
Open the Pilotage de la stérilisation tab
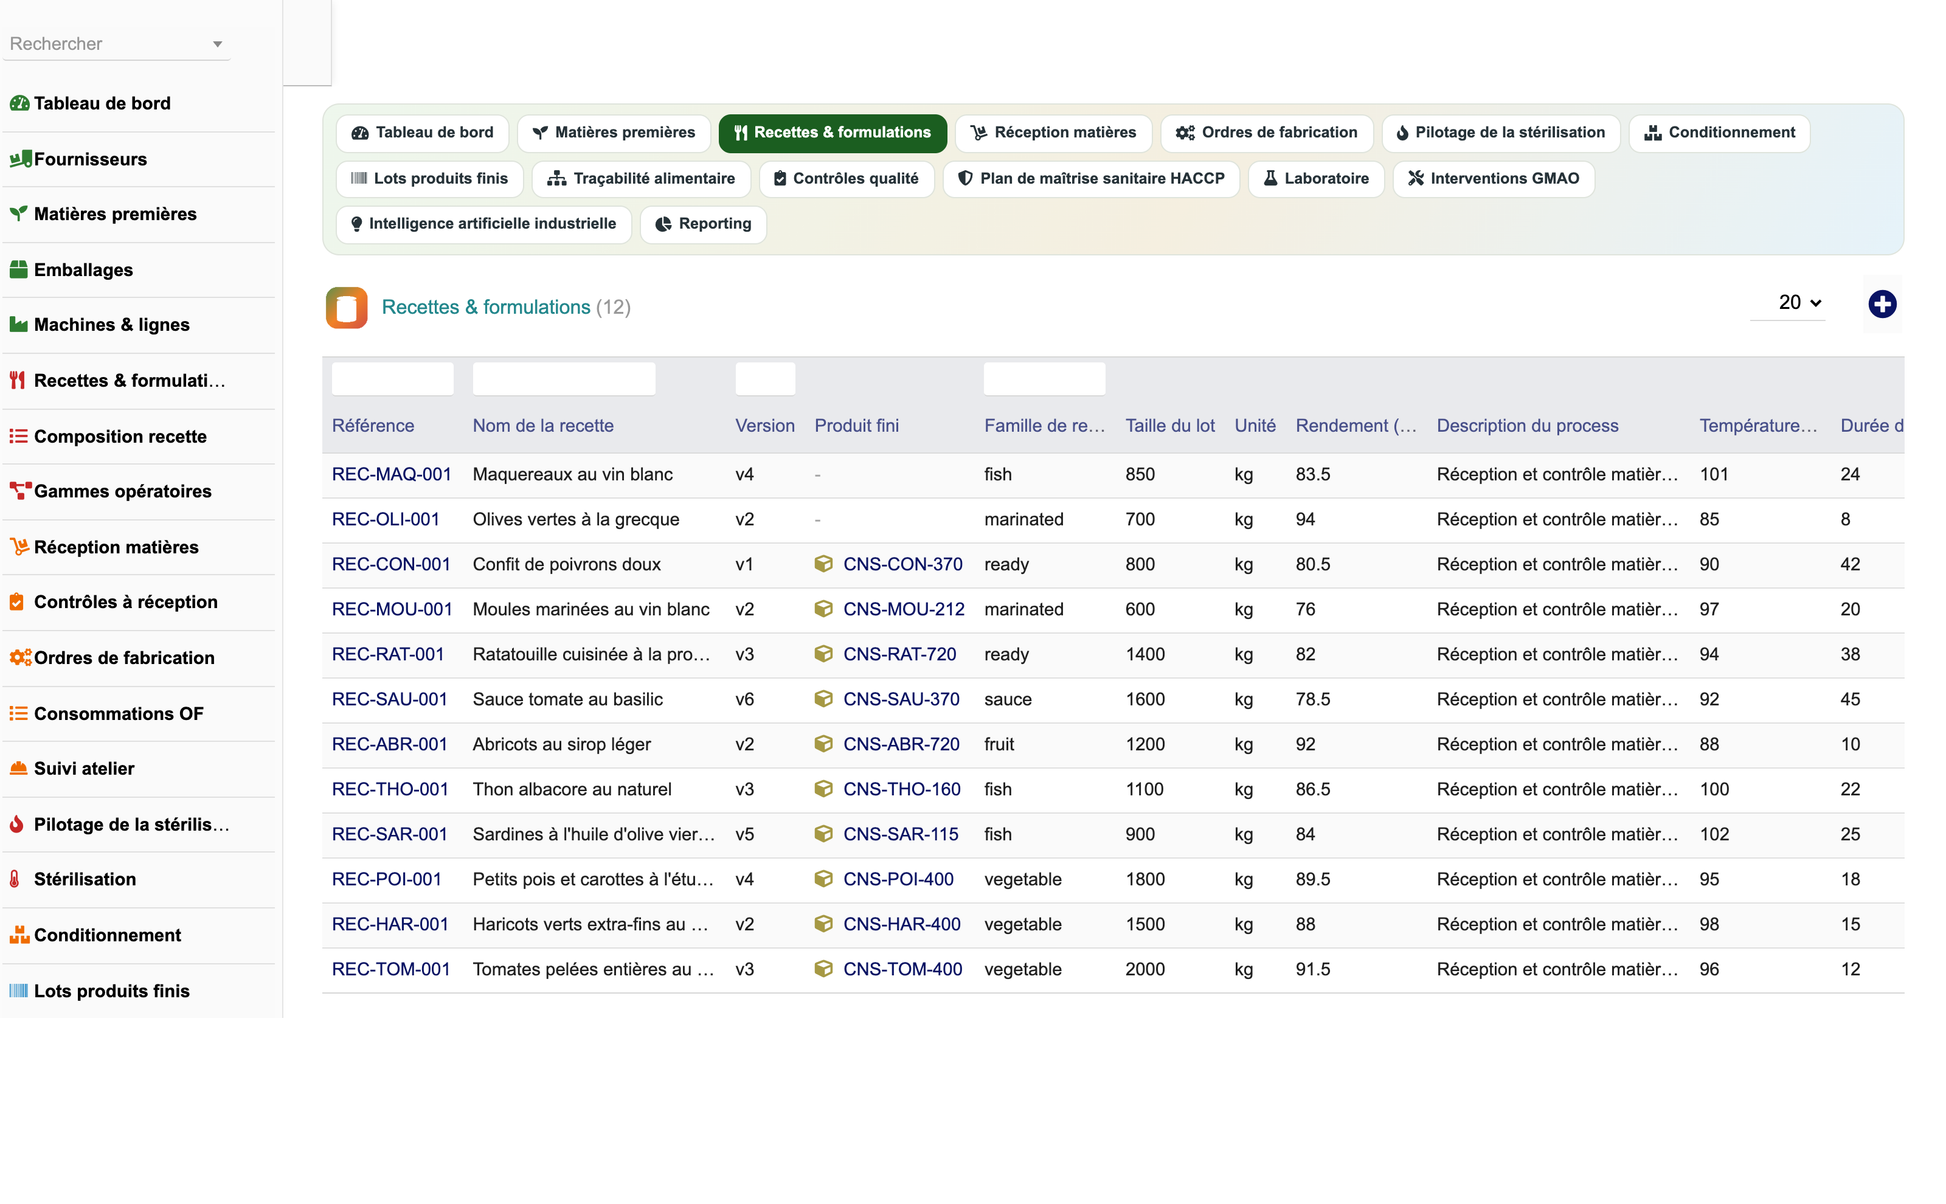[x=1500, y=133]
